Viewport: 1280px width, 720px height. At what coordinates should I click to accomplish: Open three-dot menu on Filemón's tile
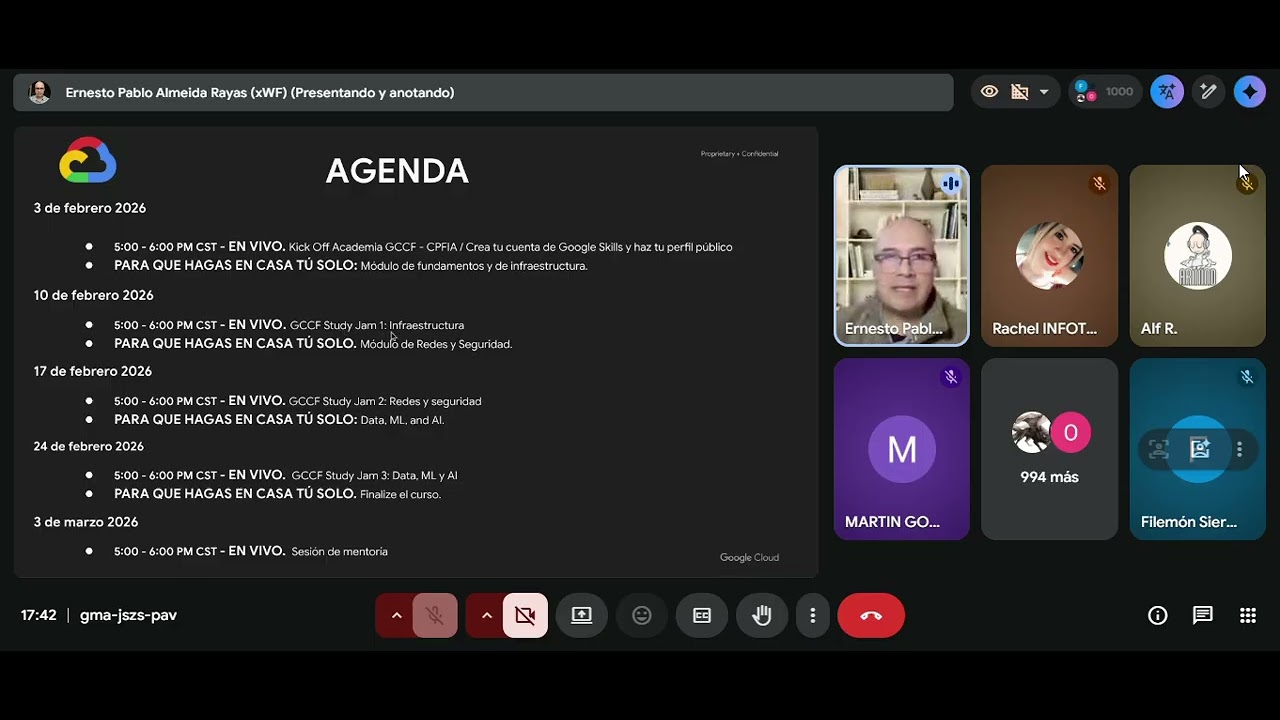coord(1239,450)
